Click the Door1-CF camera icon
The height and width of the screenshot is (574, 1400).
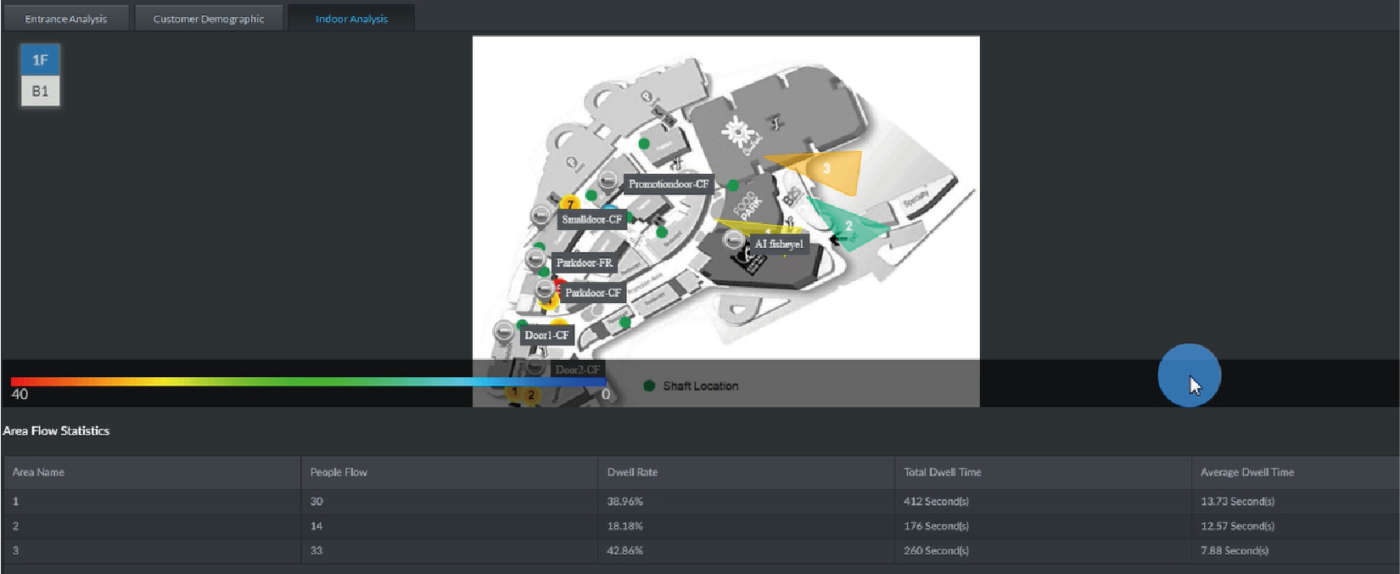click(505, 332)
